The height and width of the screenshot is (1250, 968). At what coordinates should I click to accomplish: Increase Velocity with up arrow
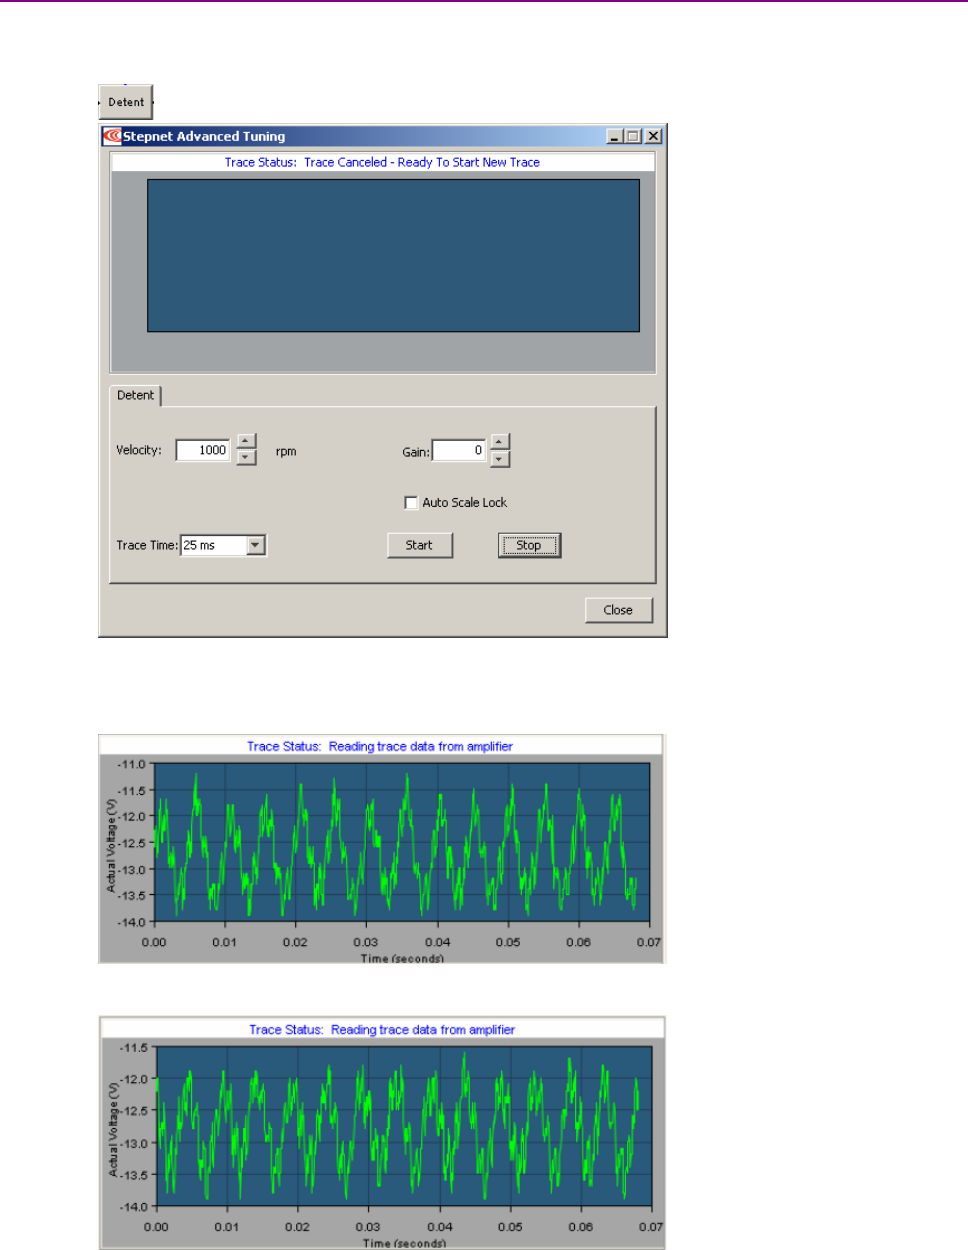pyautogui.click(x=247, y=442)
